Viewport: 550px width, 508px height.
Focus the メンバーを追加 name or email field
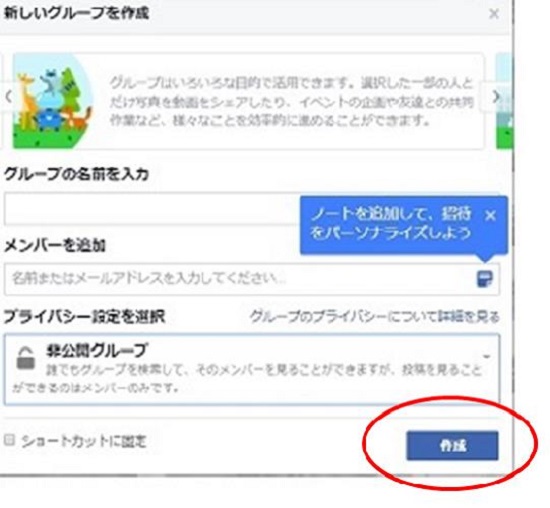[252, 279]
